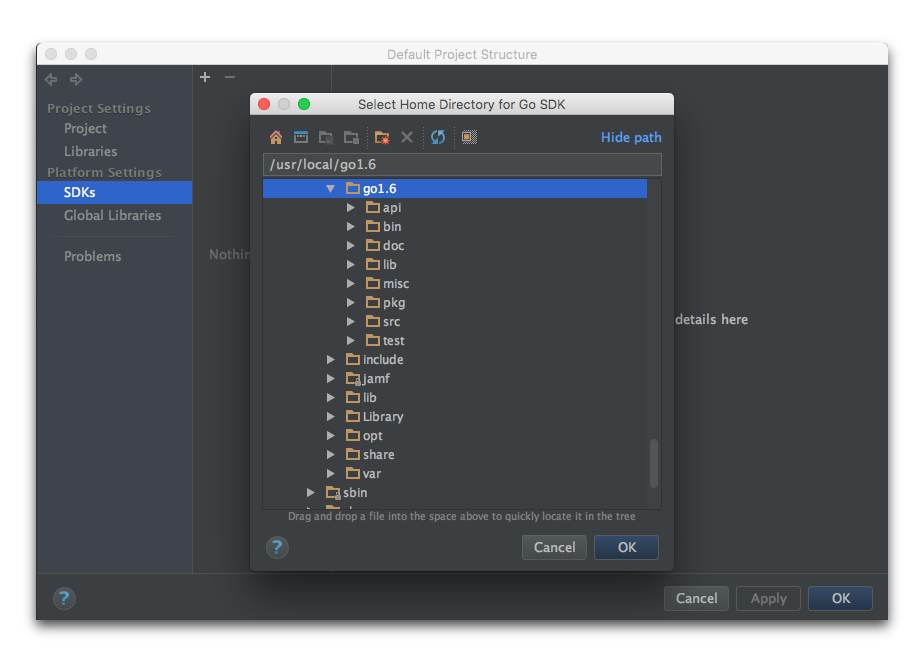This screenshot has height=663, width=924.
Task: Click the back arrow in Project Structure
Action: [x=51, y=79]
